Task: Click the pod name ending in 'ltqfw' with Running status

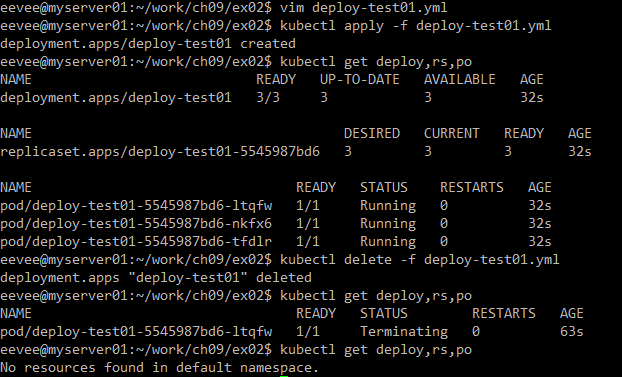Action: coord(136,206)
